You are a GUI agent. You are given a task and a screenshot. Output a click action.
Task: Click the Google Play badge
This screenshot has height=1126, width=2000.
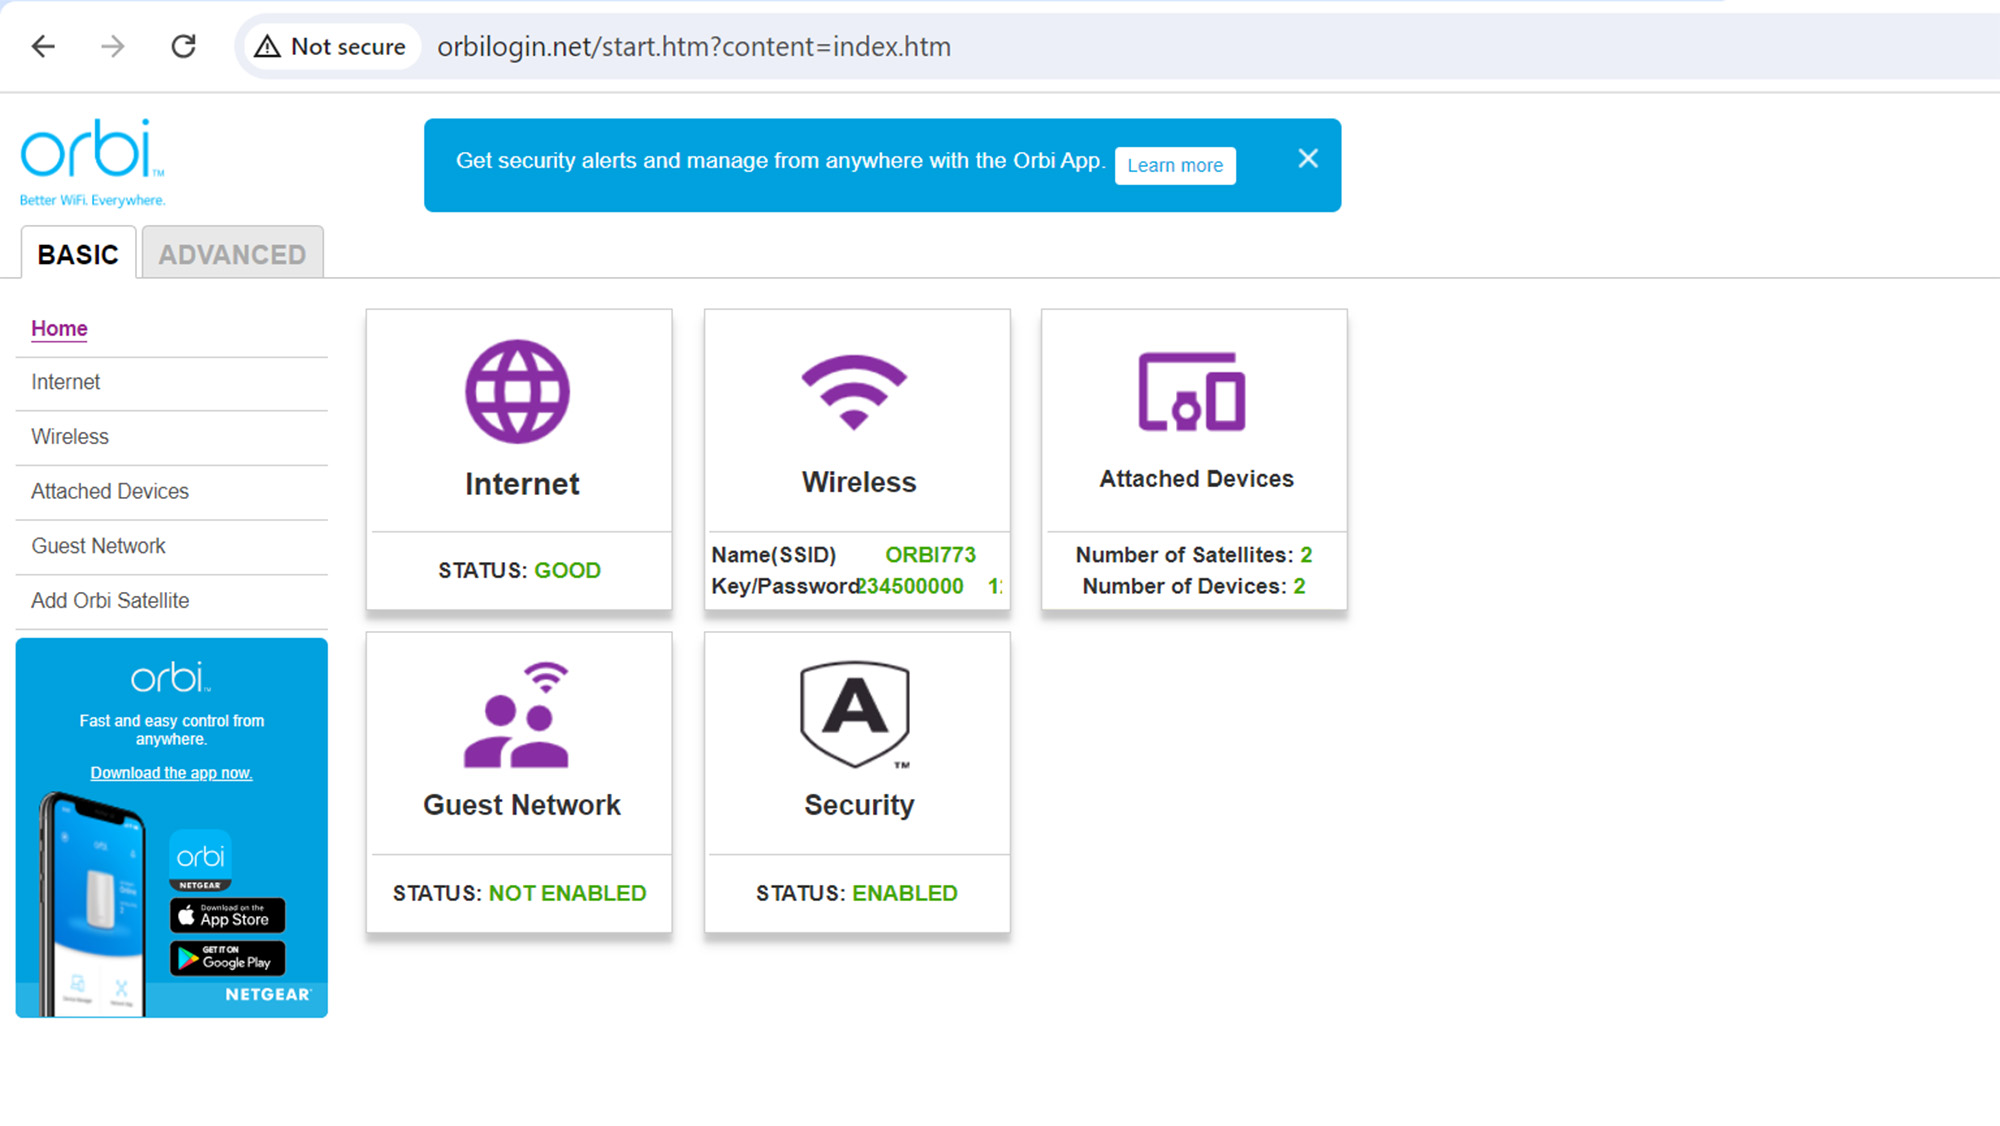pyautogui.click(x=228, y=958)
